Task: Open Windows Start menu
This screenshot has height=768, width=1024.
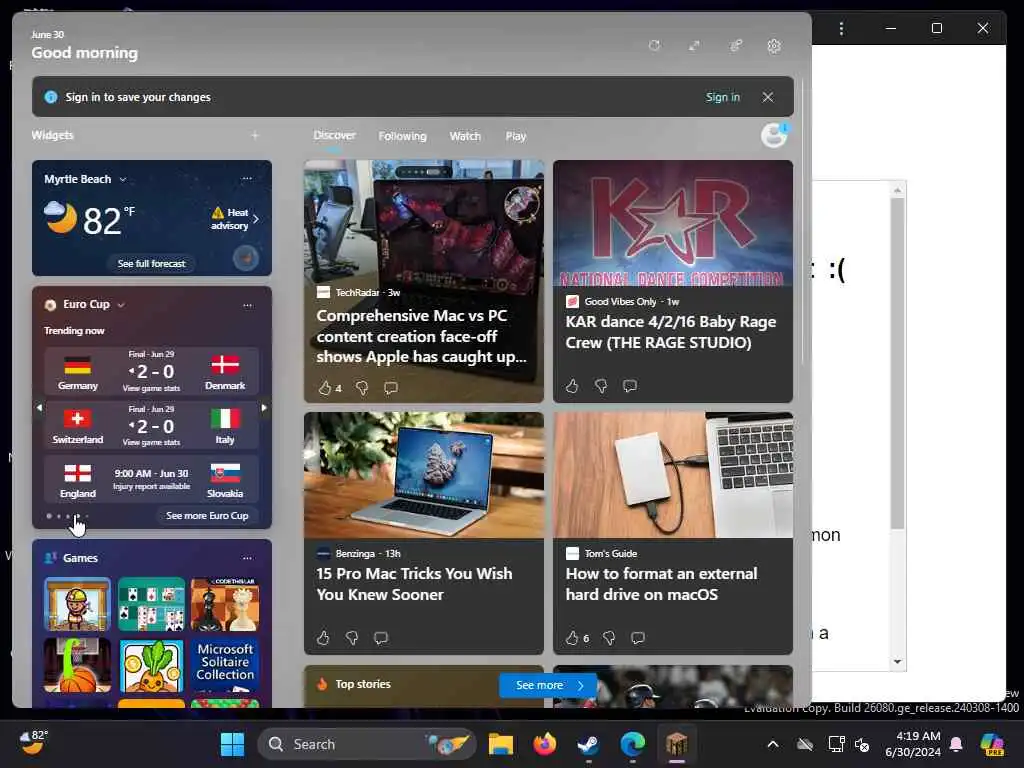Action: click(x=232, y=744)
